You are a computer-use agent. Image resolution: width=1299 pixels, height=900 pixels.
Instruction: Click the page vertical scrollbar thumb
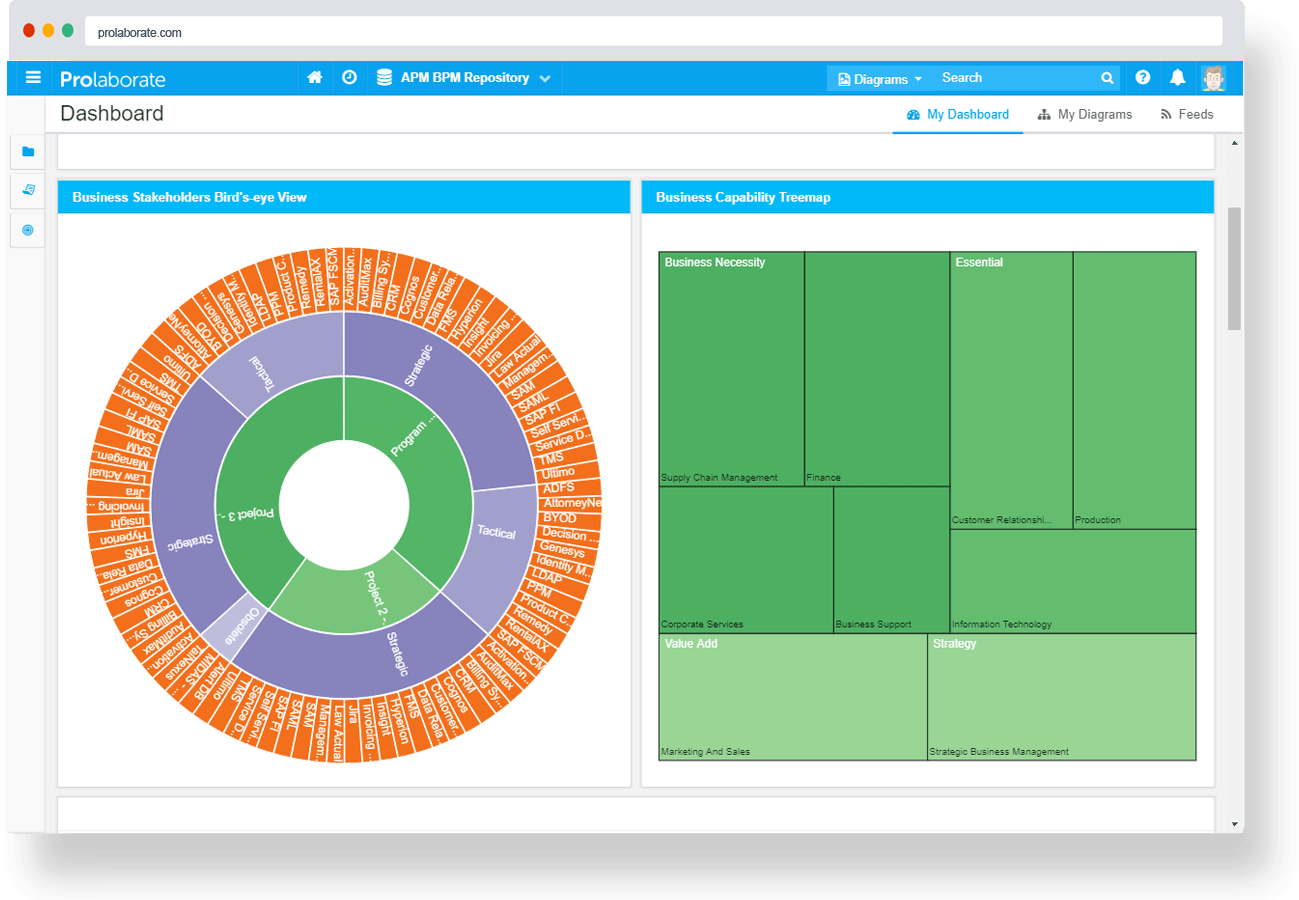(1234, 268)
